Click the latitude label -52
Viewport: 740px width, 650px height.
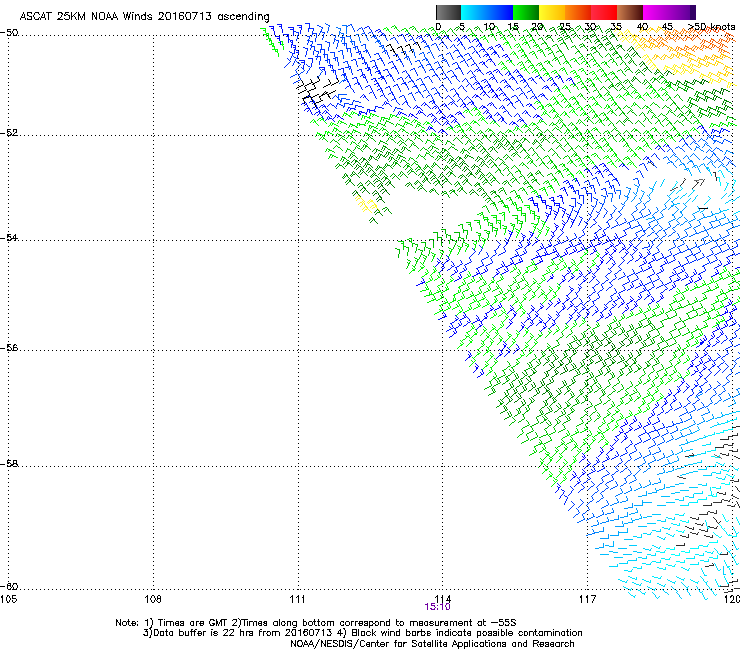click(9, 133)
